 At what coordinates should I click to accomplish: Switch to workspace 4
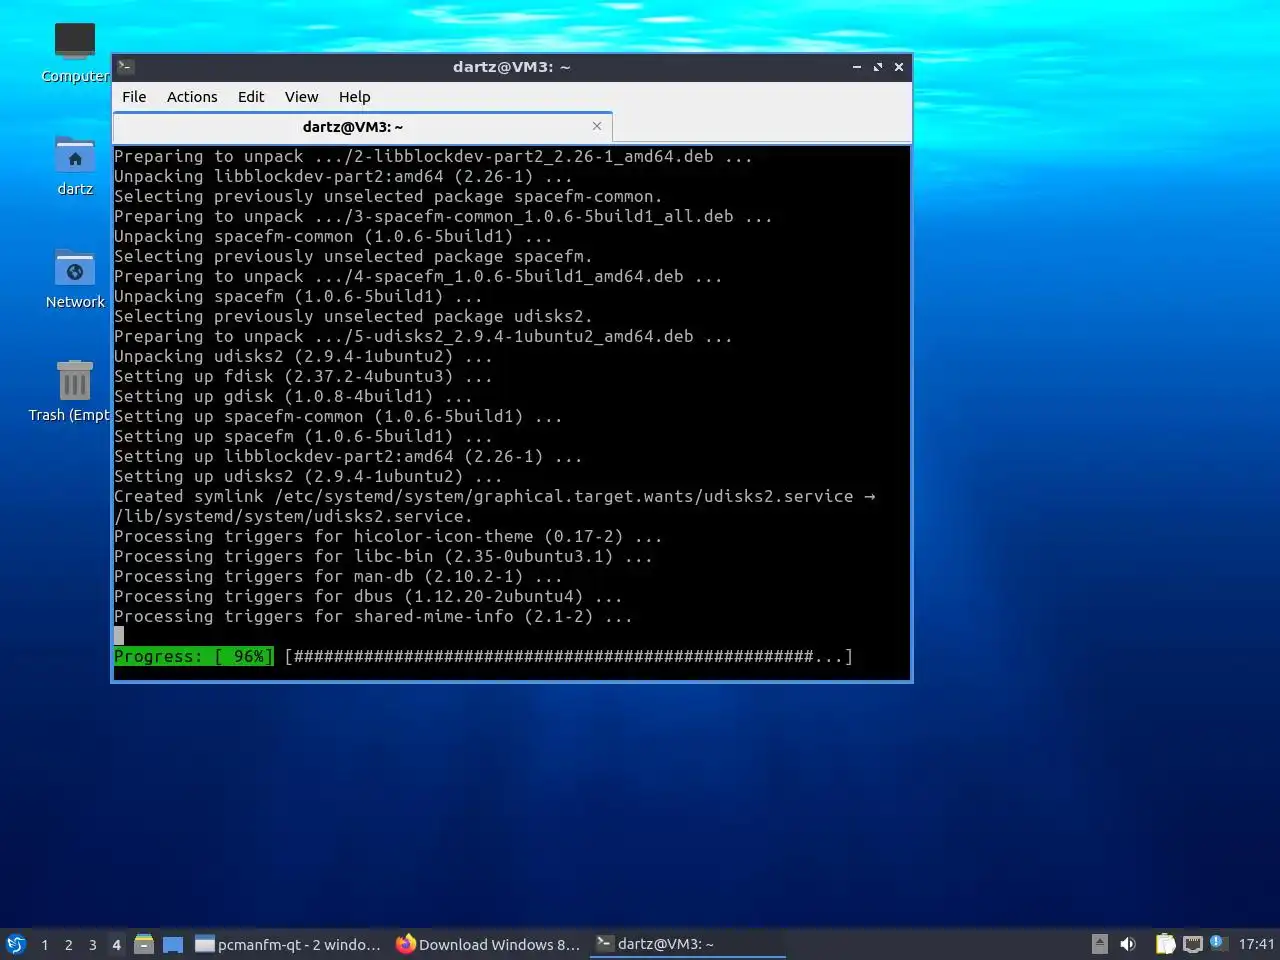(116, 944)
